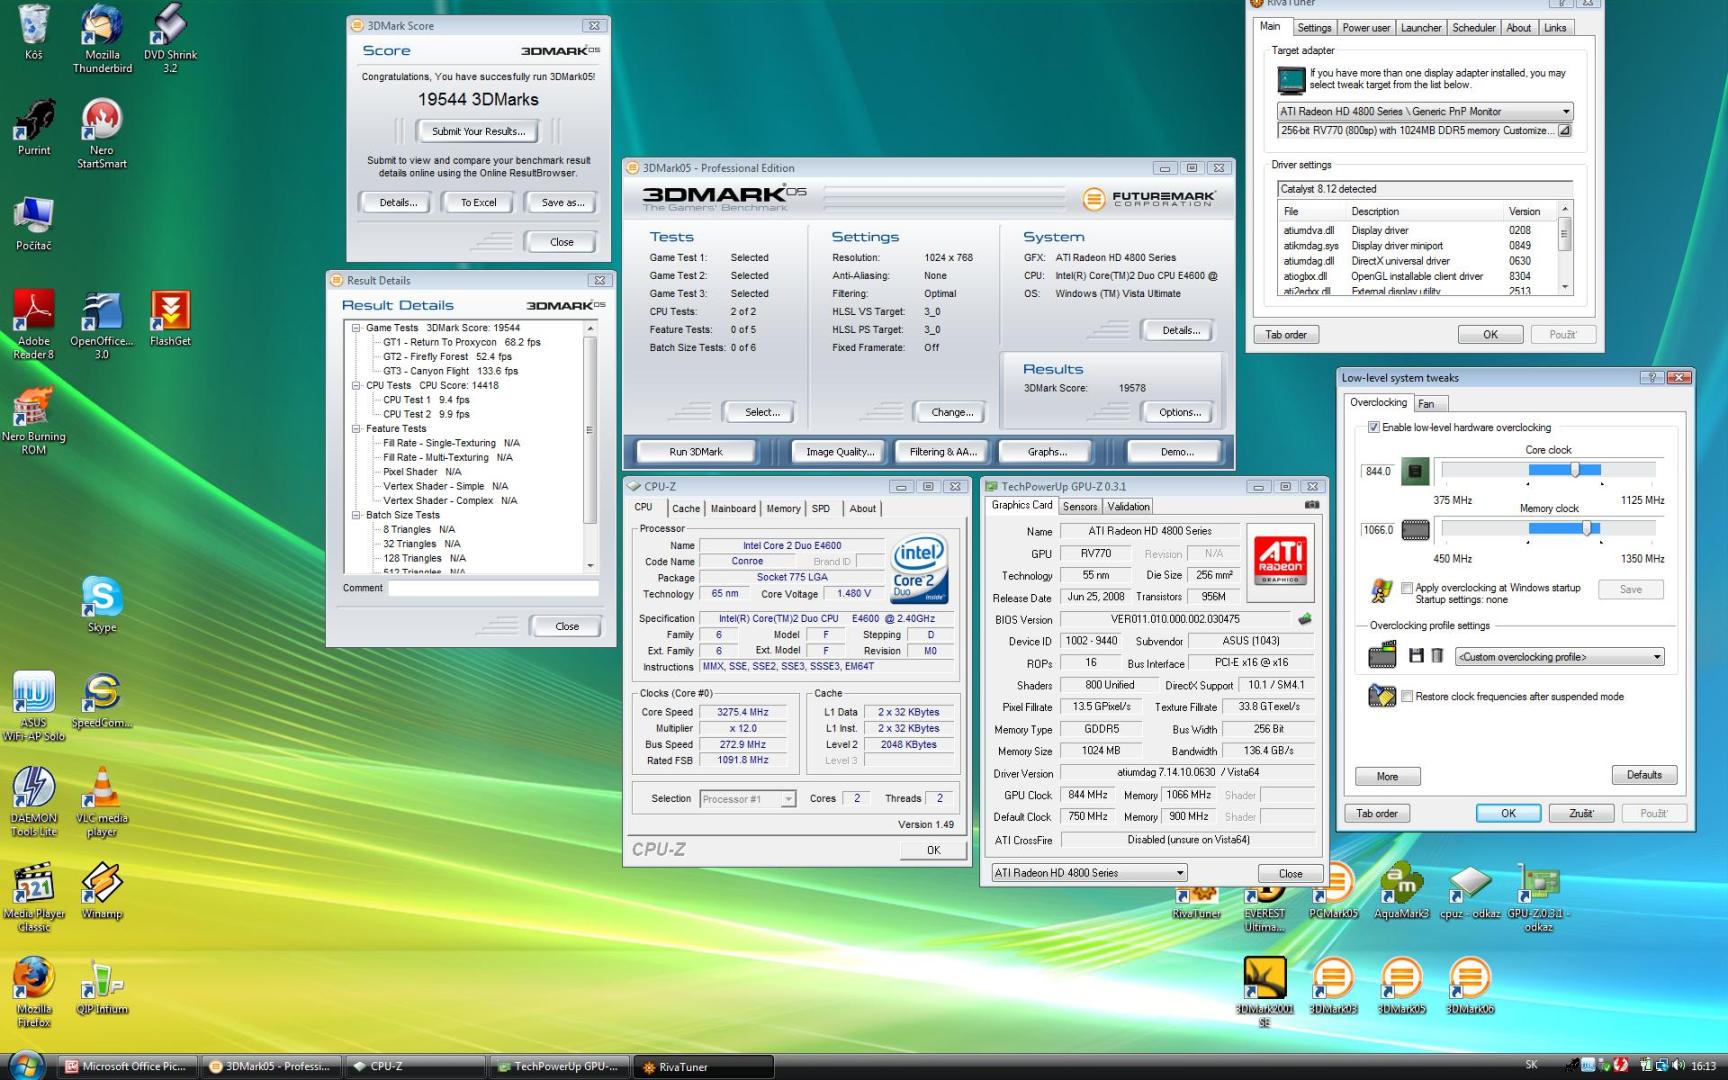The width and height of the screenshot is (1728, 1080).
Task: Collapse the Game Tests tree node
Action: [x=355, y=328]
